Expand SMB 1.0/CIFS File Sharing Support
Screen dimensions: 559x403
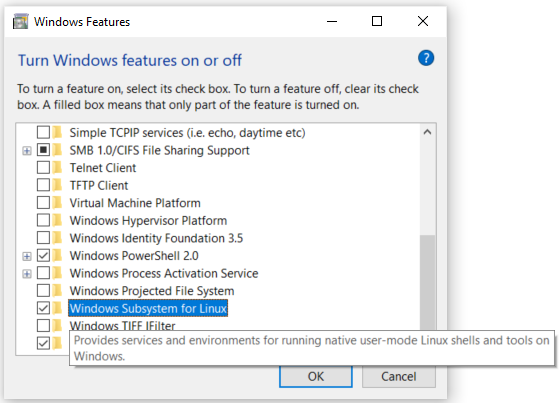coord(27,151)
